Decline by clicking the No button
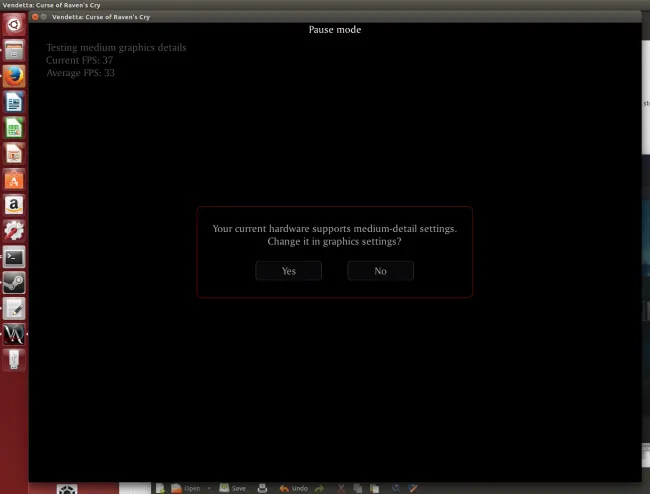 [381, 271]
